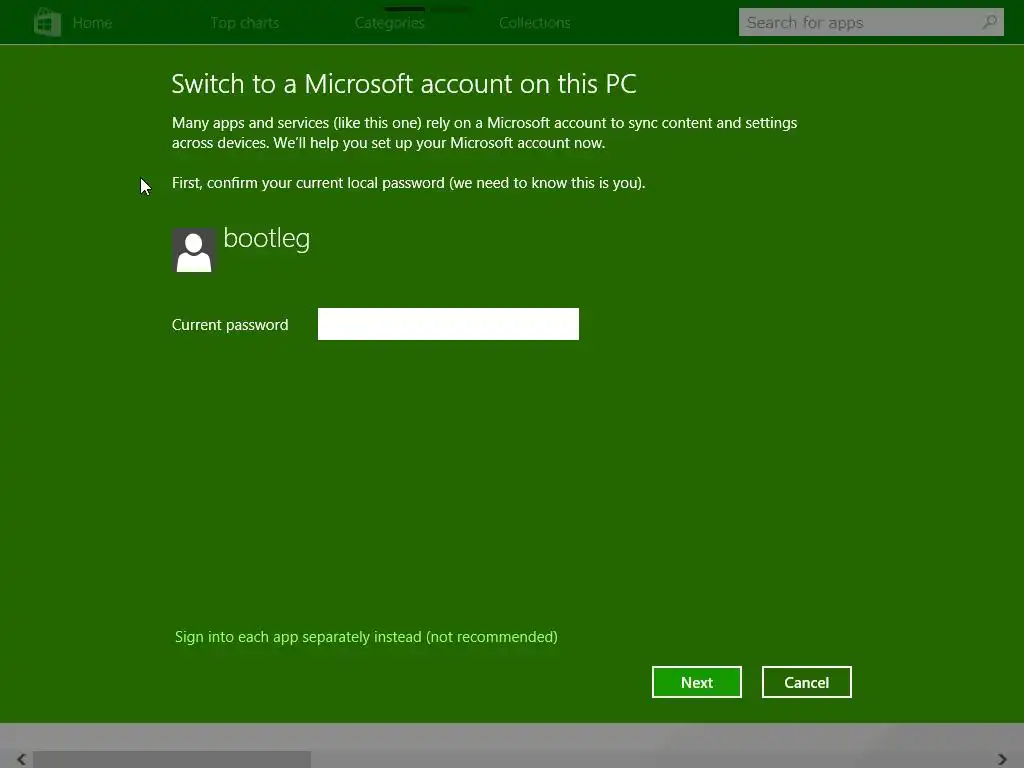1024x768 pixels.
Task: Click the bootleg account name
Action: tap(266, 238)
